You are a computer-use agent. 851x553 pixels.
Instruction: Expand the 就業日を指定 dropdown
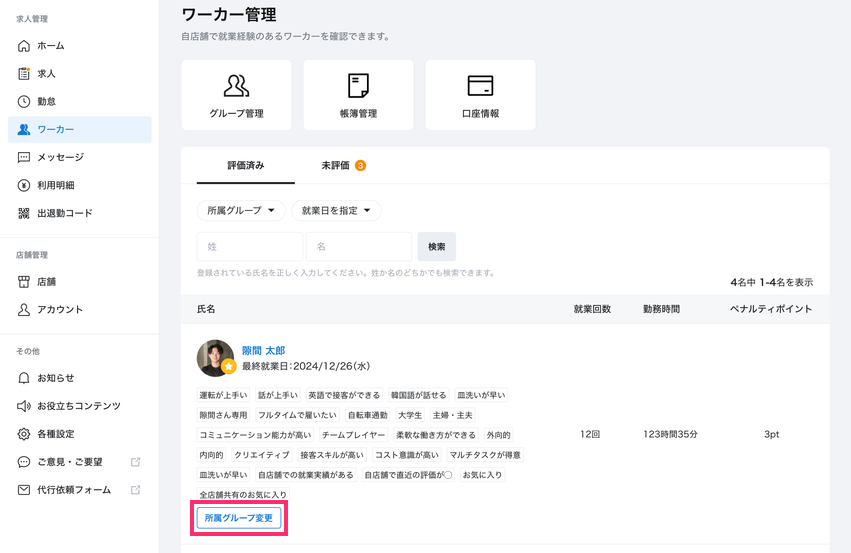336,211
